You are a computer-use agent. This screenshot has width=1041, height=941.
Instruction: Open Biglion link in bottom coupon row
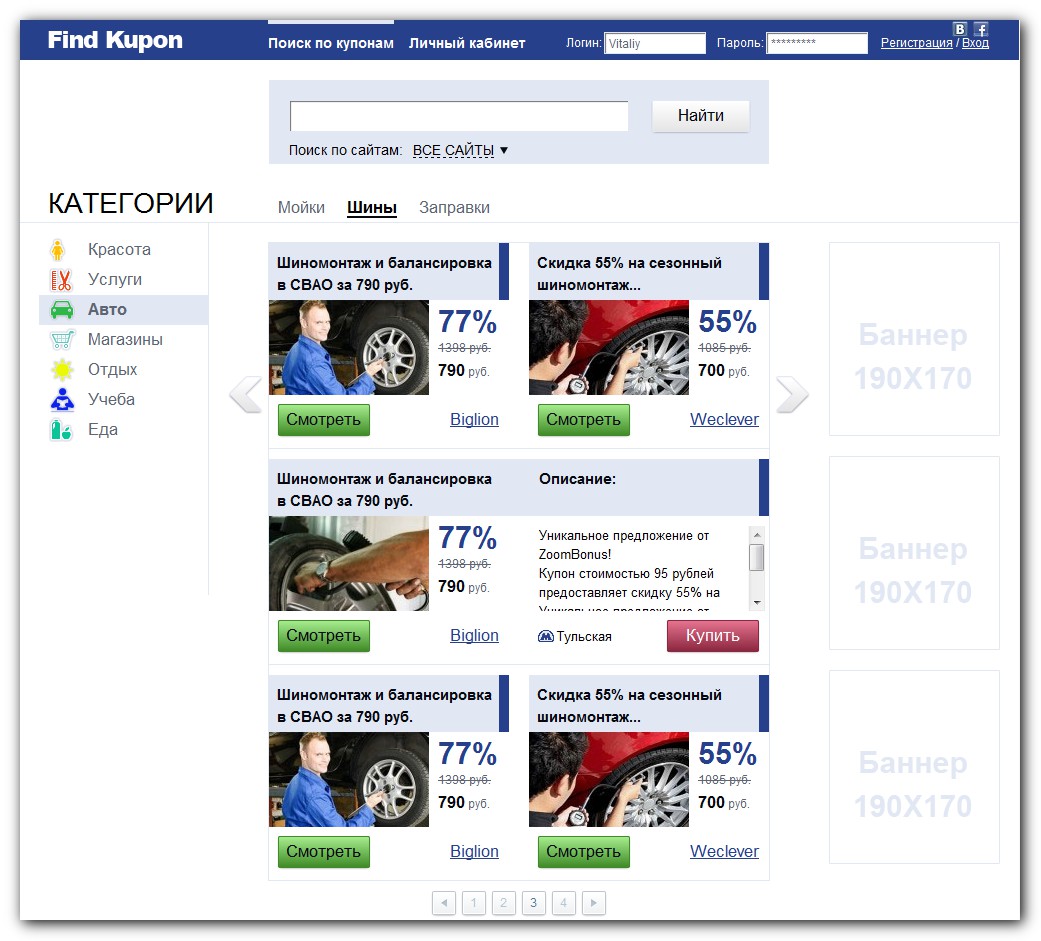[x=474, y=851]
